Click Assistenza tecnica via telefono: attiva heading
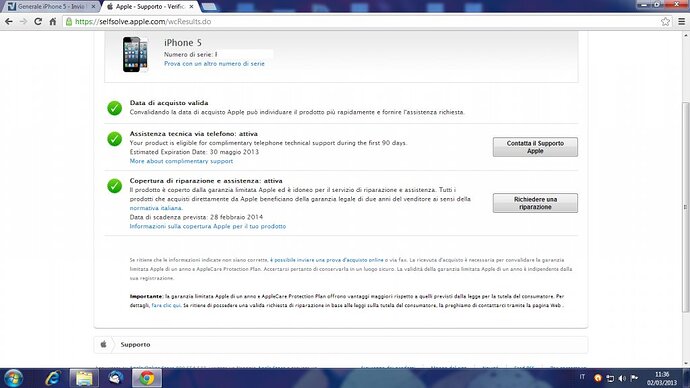The image size is (690, 388). pos(194,134)
